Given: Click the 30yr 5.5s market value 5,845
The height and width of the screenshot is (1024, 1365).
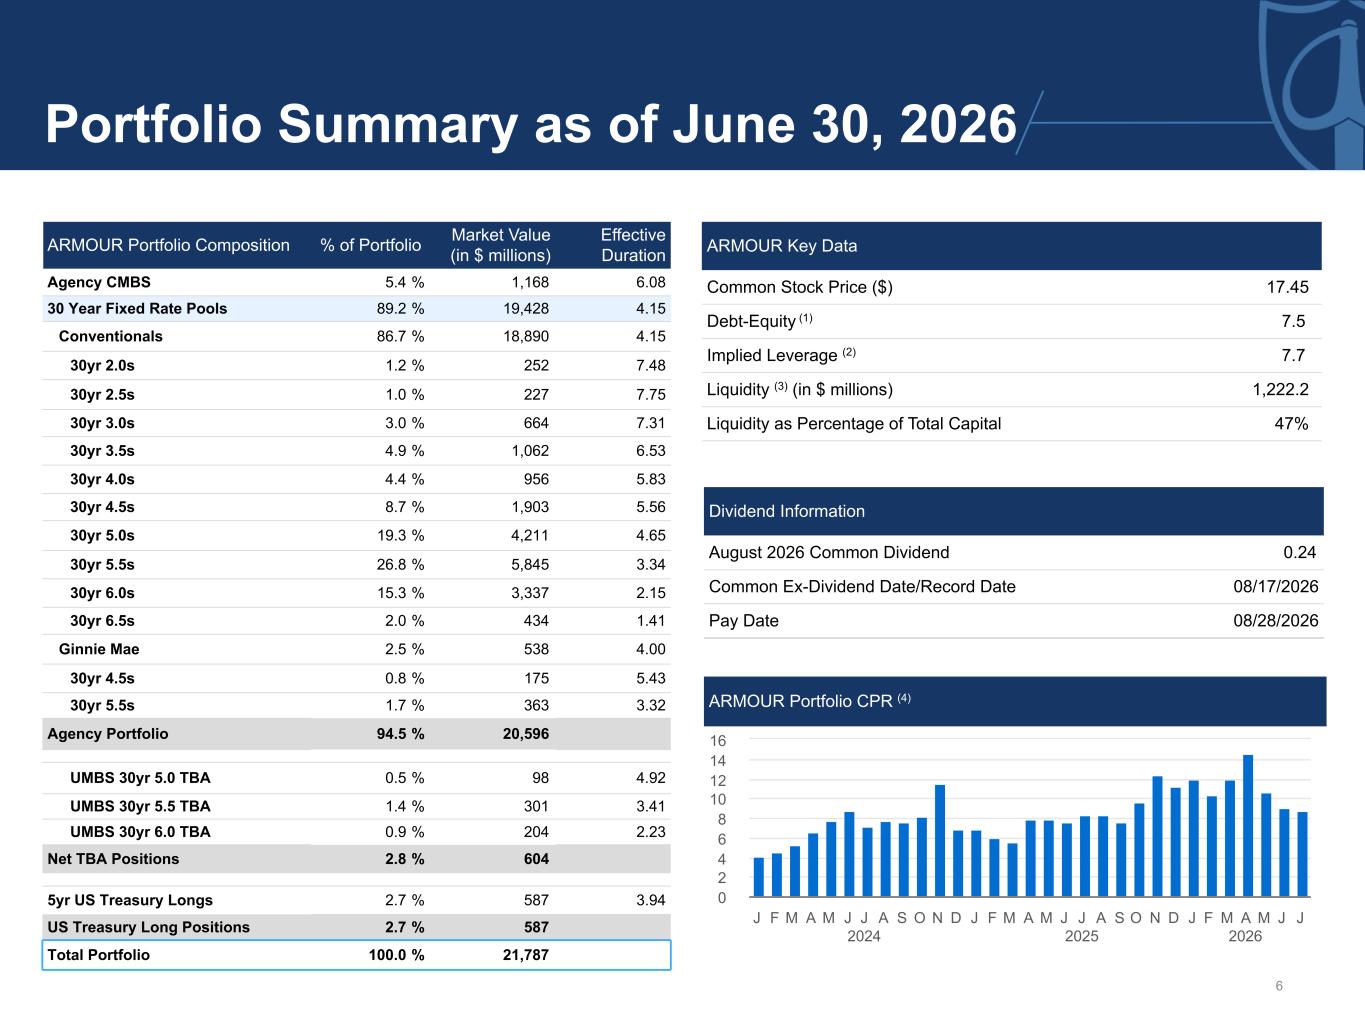Looking at the screenshot, I should pyautogui.click(x=530, y=564).
